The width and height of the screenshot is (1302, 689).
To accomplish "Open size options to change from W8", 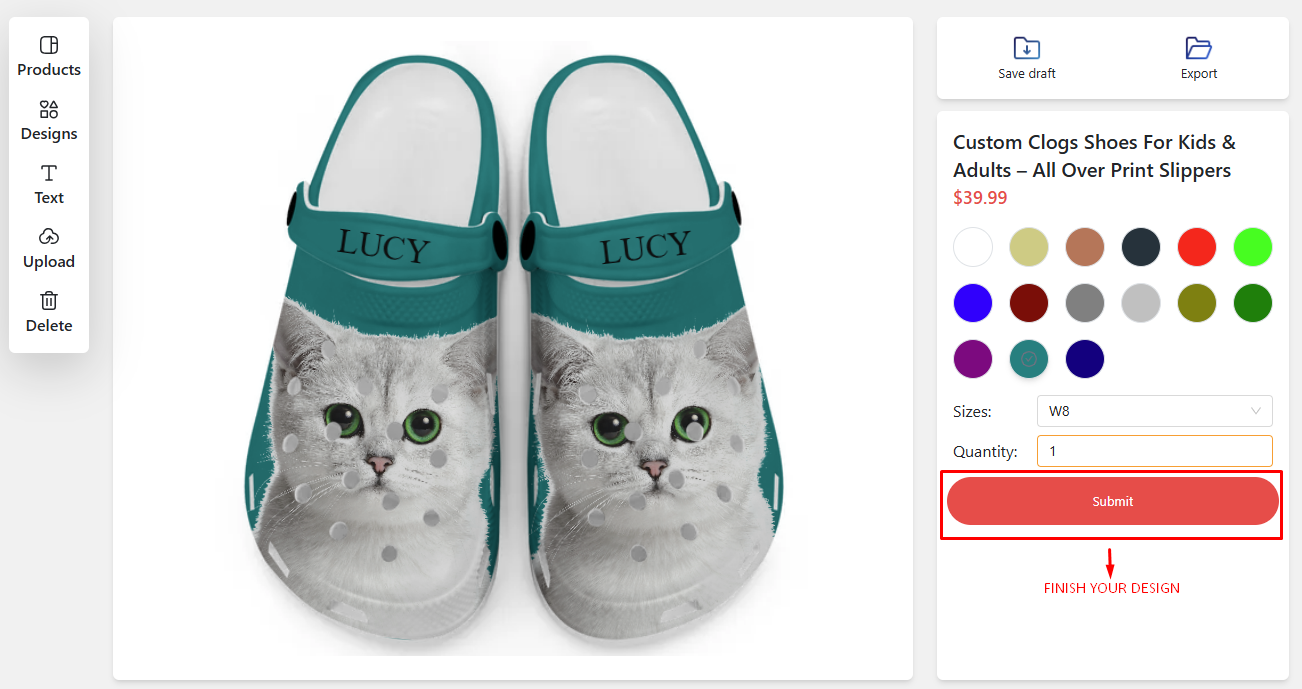I will click(1154, 411).
